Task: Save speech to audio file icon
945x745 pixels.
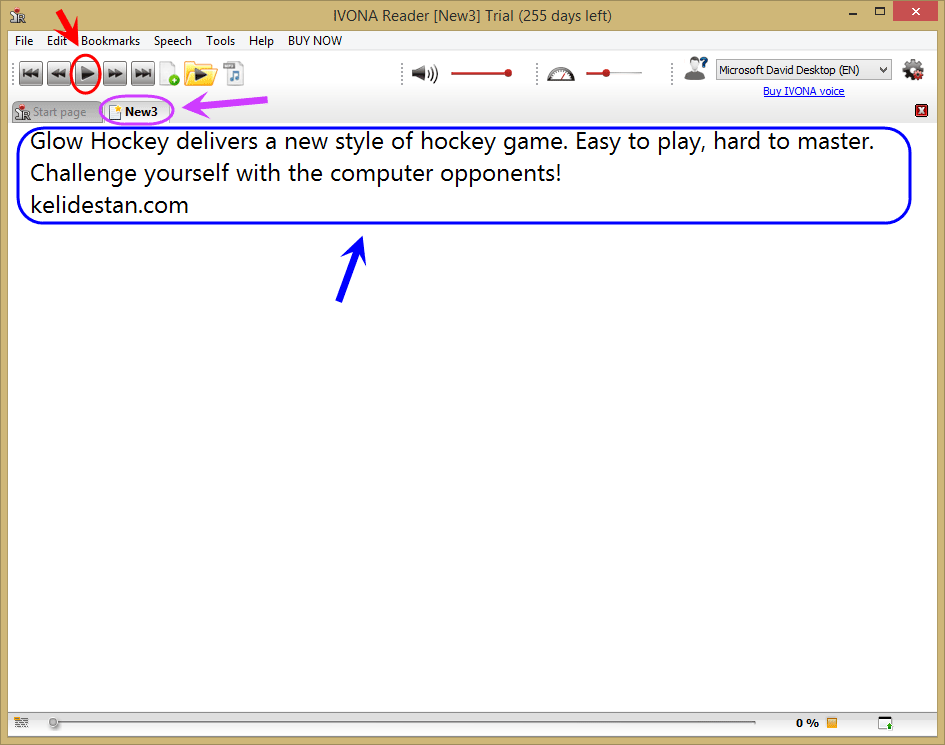Action: click(x=233, y=74)
